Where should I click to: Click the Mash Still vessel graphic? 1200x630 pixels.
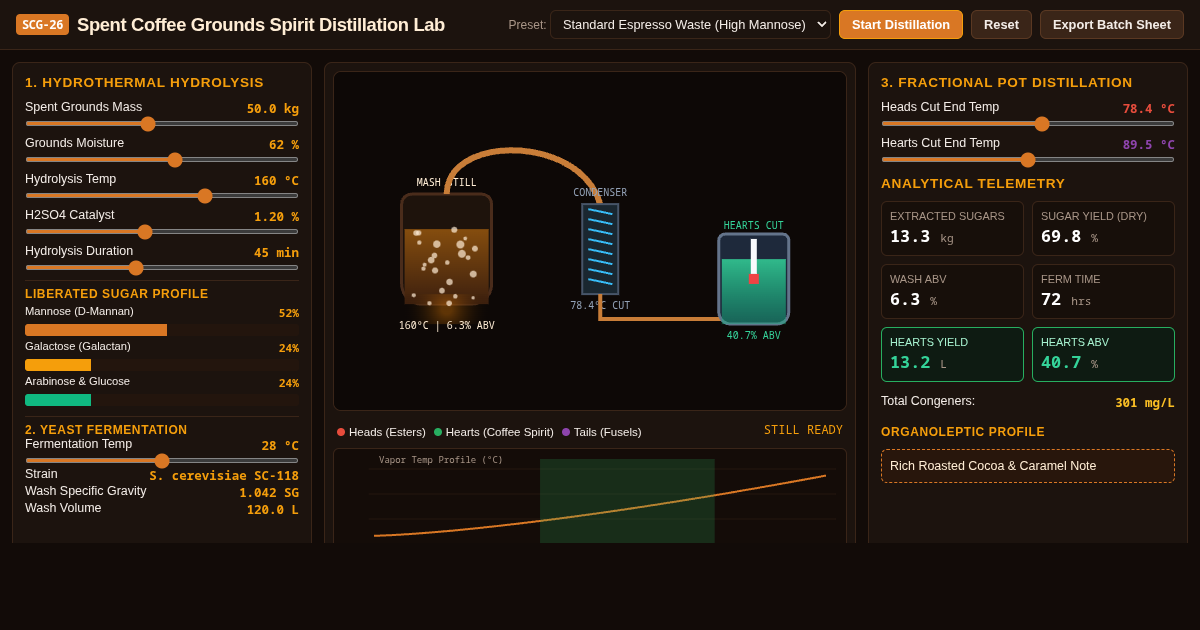(446, 250)
